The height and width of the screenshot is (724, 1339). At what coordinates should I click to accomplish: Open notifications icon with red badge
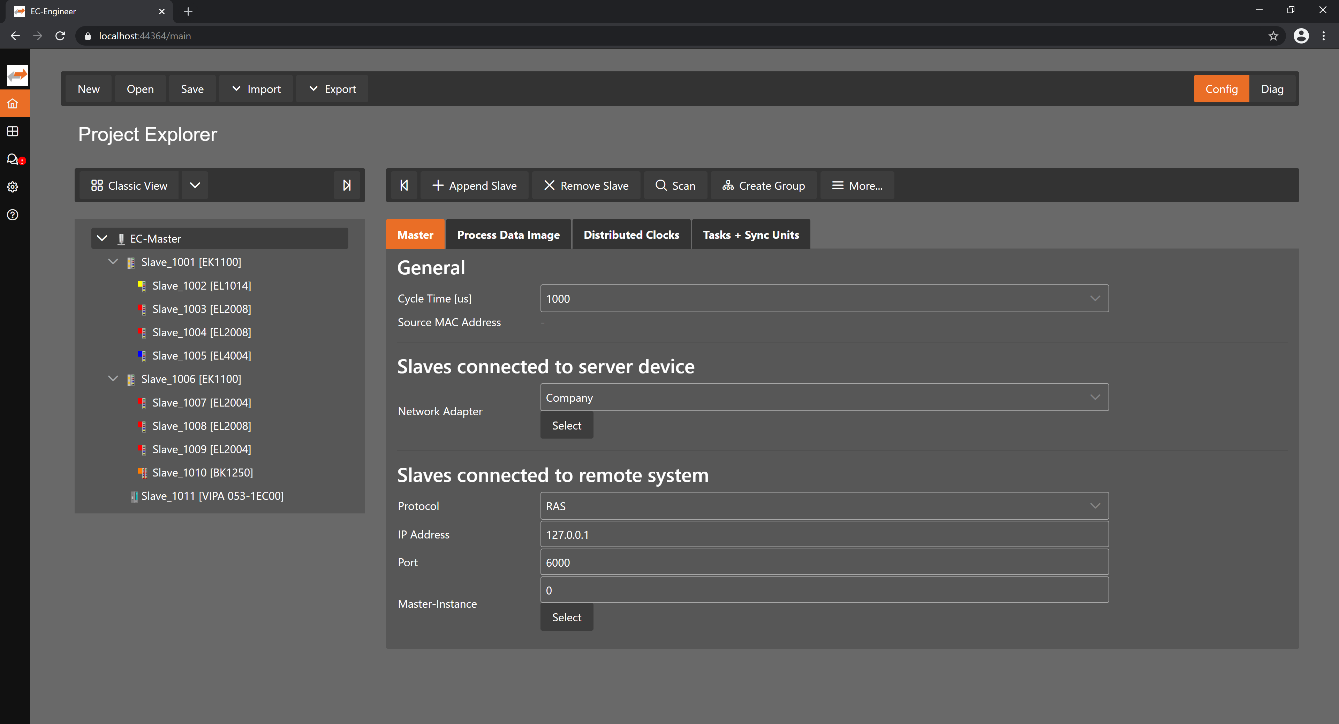13,159
